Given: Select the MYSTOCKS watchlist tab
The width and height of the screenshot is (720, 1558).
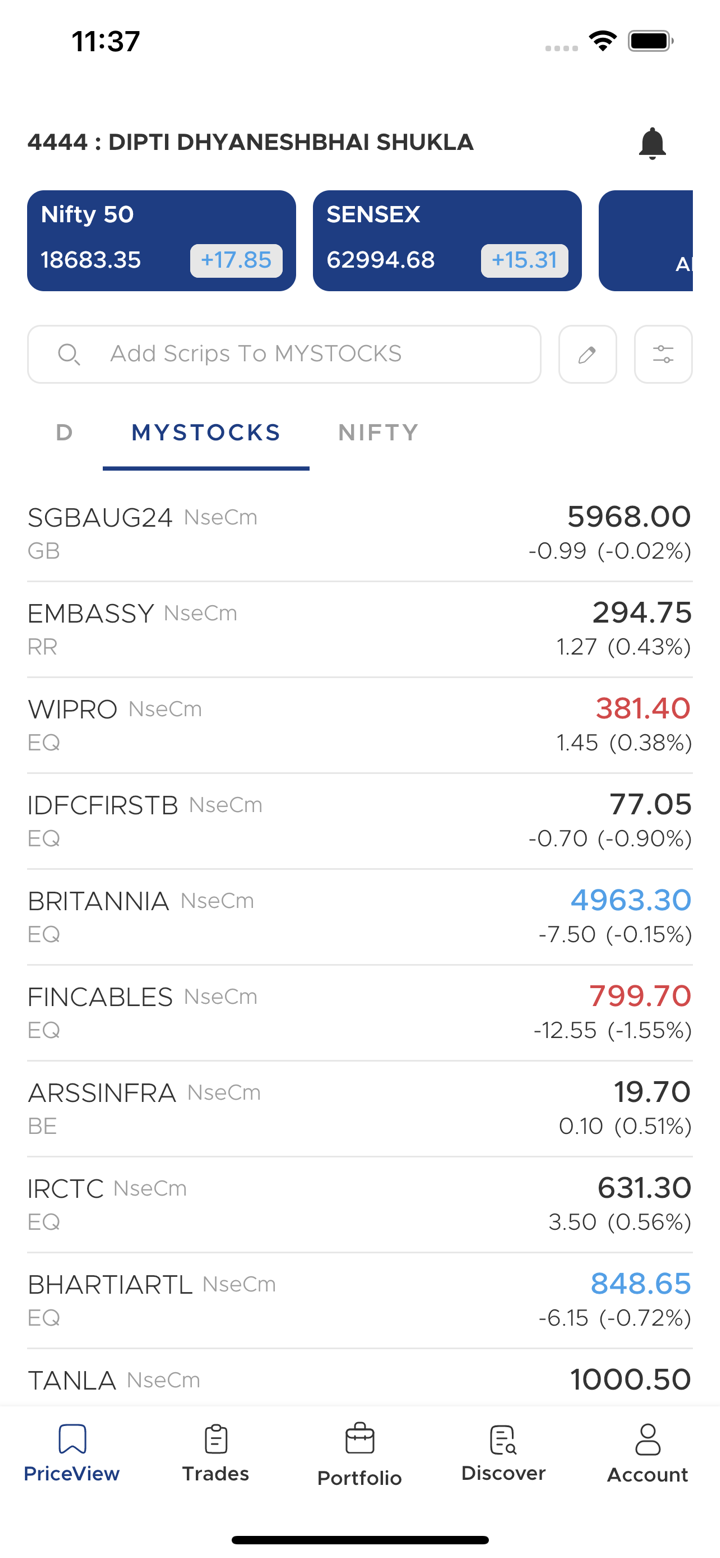Looking at the screenshot, I should [x=206, y=433].
